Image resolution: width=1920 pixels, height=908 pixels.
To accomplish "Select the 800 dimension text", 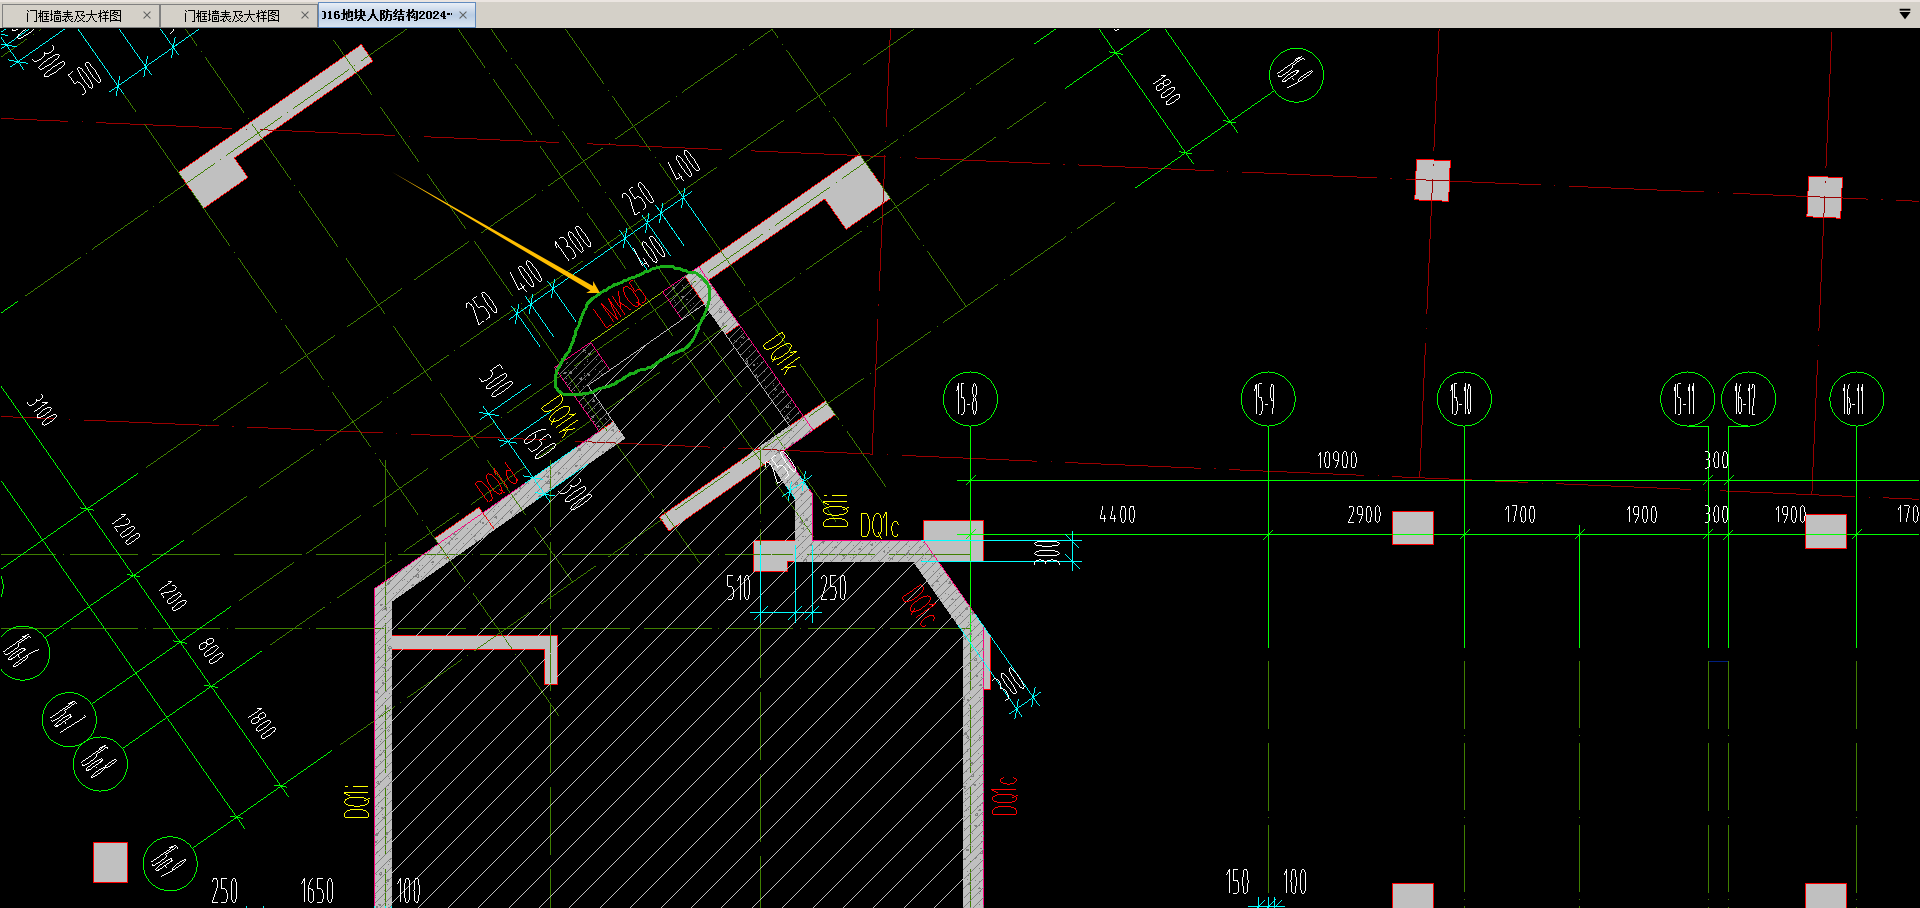I will 211,650.
